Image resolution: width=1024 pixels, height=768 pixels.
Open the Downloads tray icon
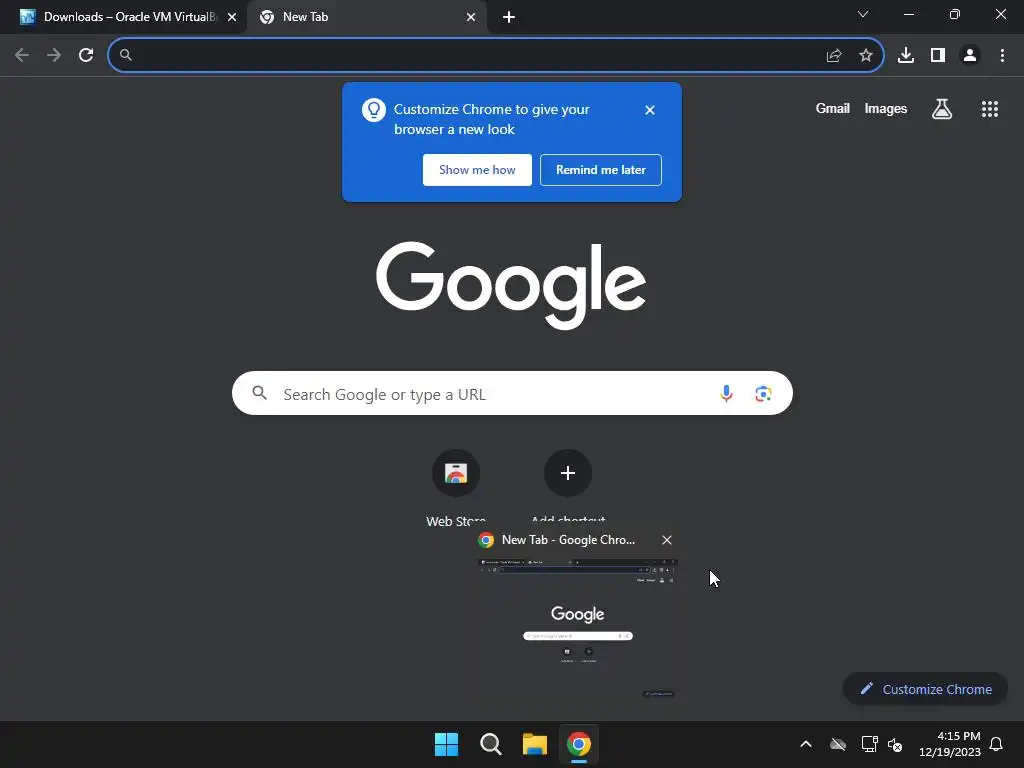[x=906, y=55]
